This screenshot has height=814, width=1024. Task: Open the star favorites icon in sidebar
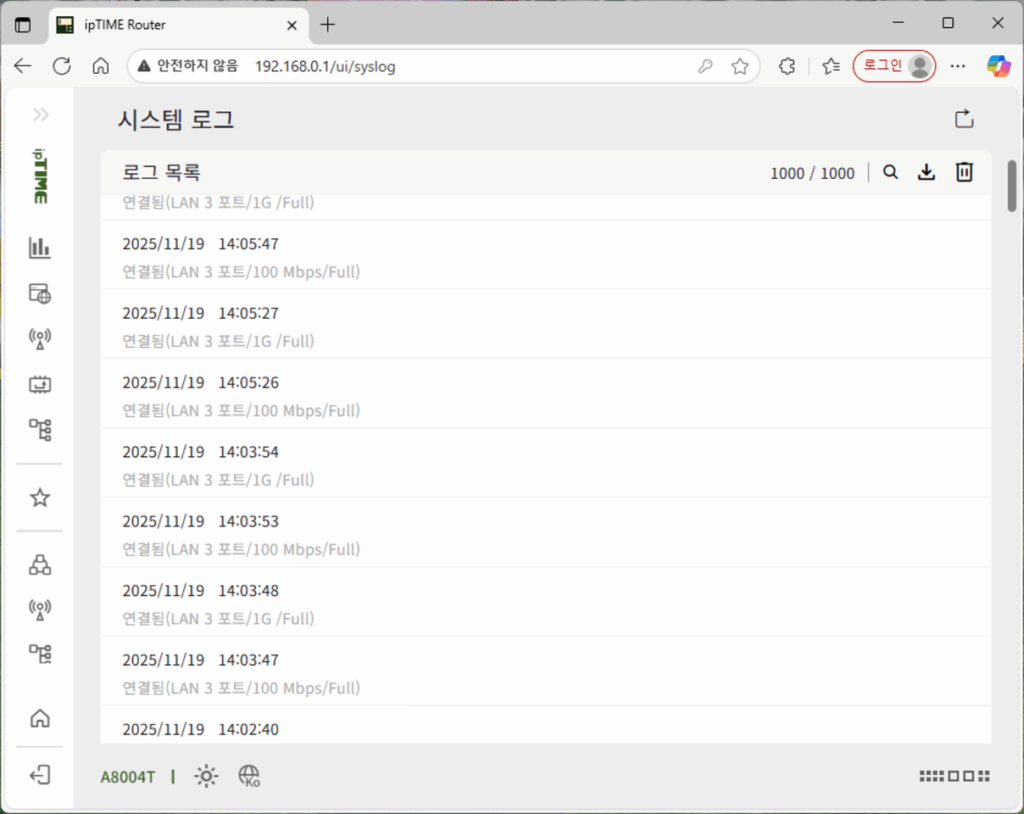point(40,497)
